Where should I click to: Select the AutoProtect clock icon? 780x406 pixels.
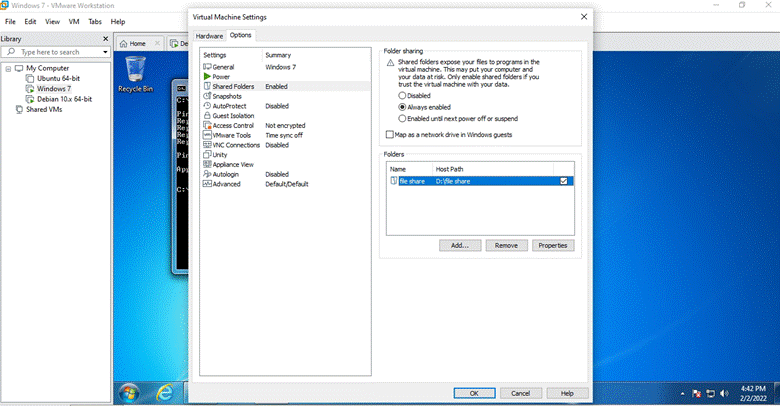coord(207,106)
